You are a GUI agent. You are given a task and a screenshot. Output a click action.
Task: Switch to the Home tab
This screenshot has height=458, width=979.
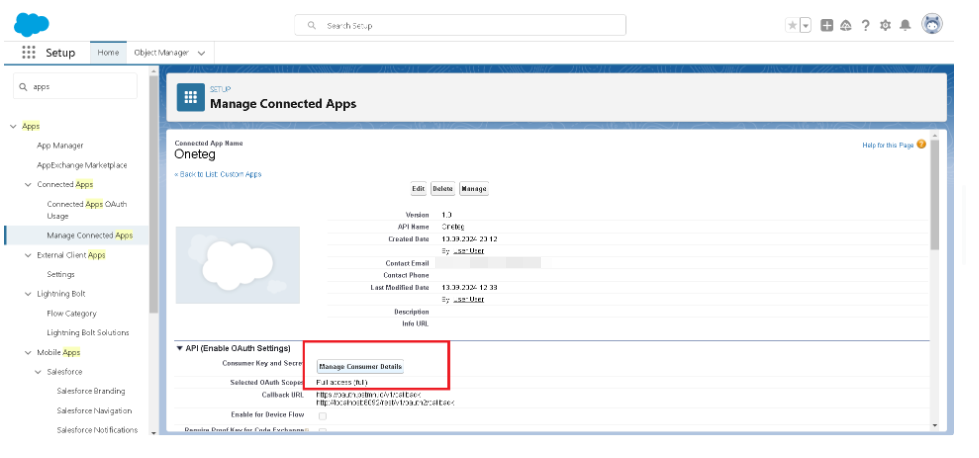[108, 53]
